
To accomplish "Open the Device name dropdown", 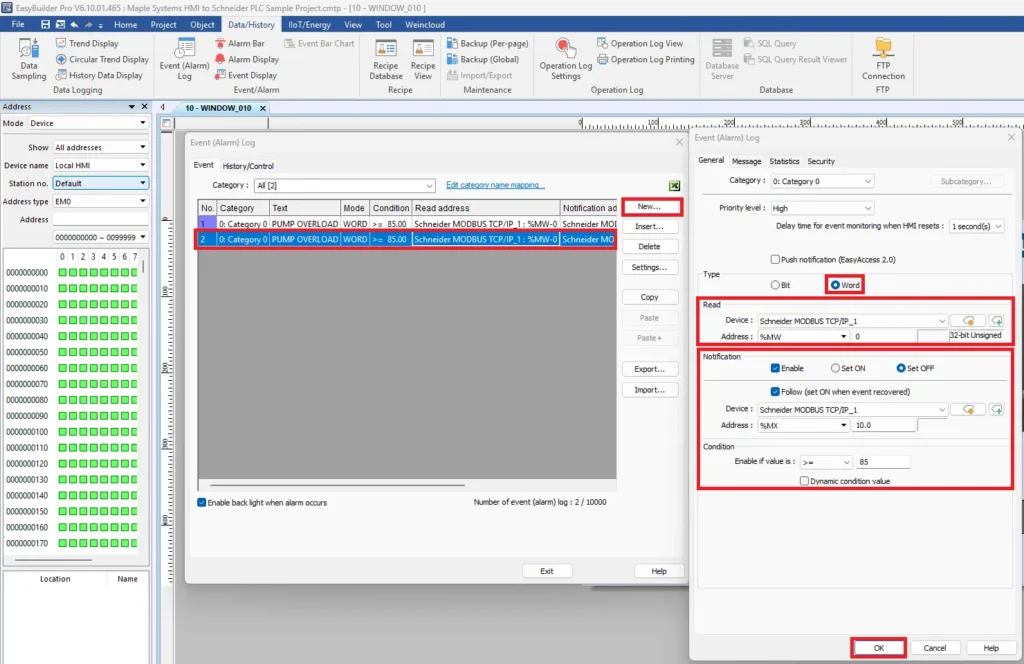I will [x=101, y=165].
